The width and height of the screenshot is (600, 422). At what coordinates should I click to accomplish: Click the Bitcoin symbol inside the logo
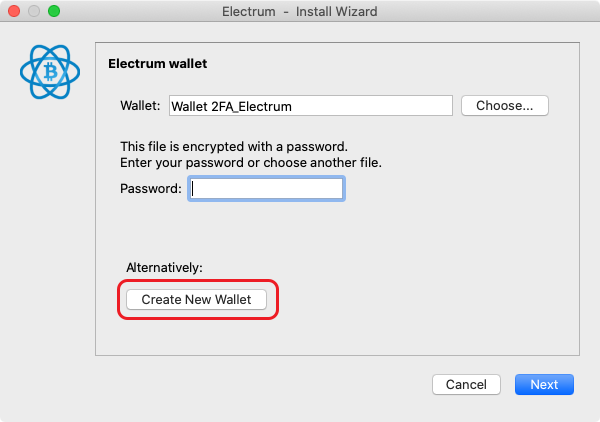[x=50, y=72]
